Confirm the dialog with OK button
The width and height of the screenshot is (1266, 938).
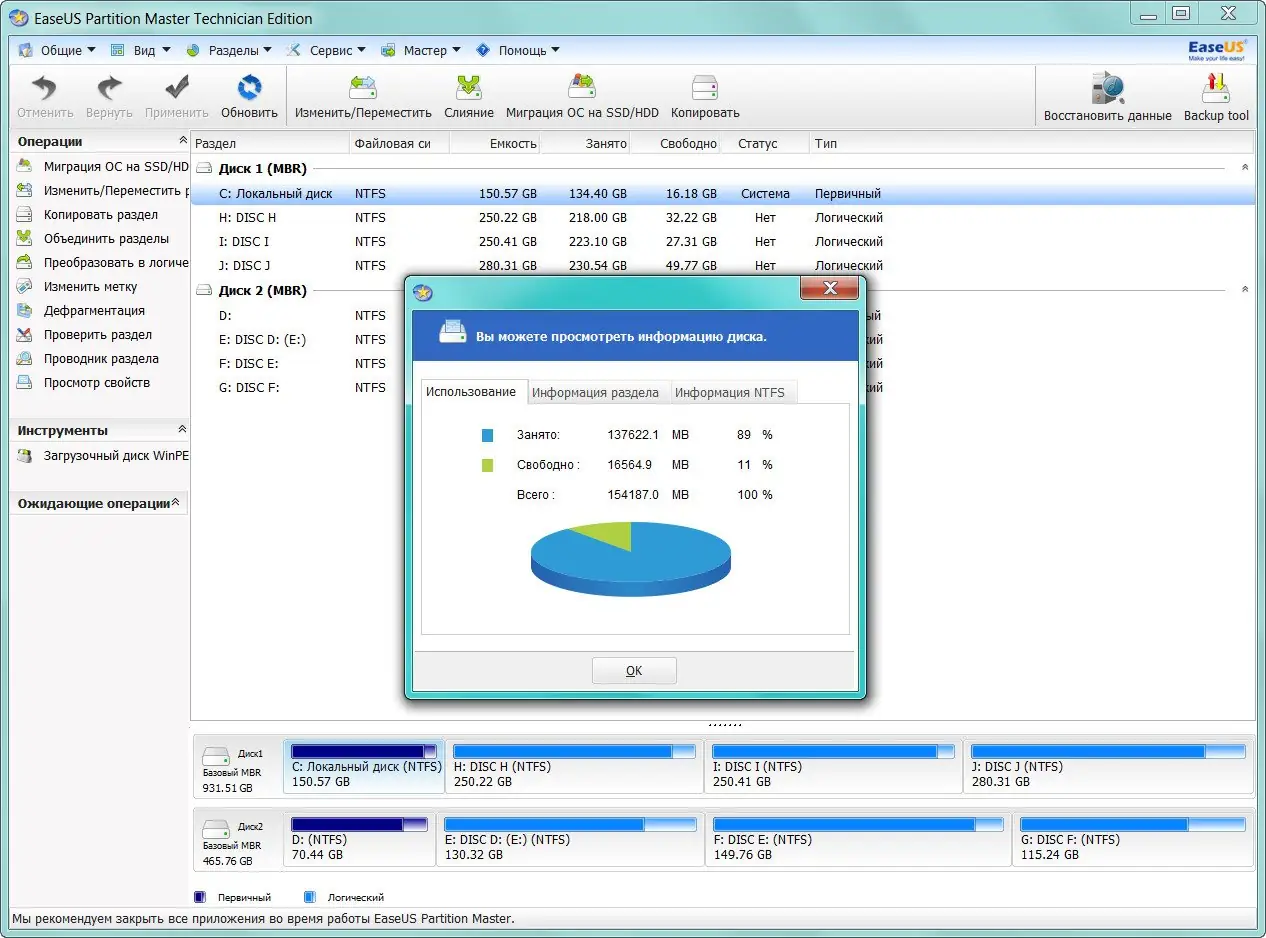(634, 671)
